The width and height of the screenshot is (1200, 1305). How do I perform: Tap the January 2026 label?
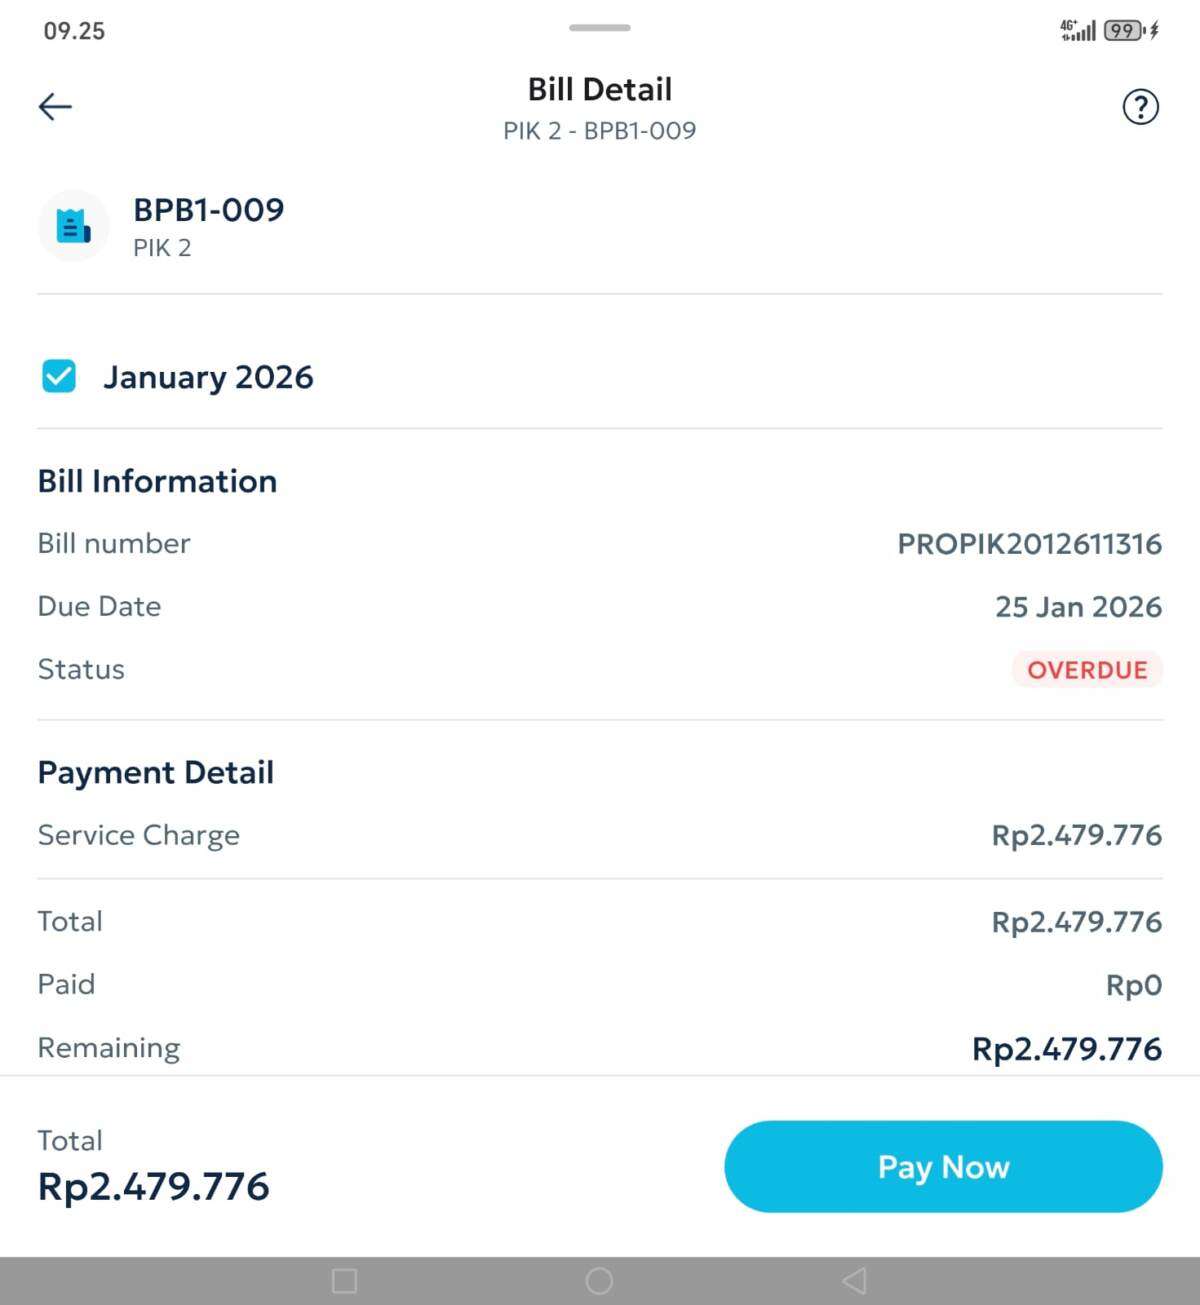tap(208, 377)
